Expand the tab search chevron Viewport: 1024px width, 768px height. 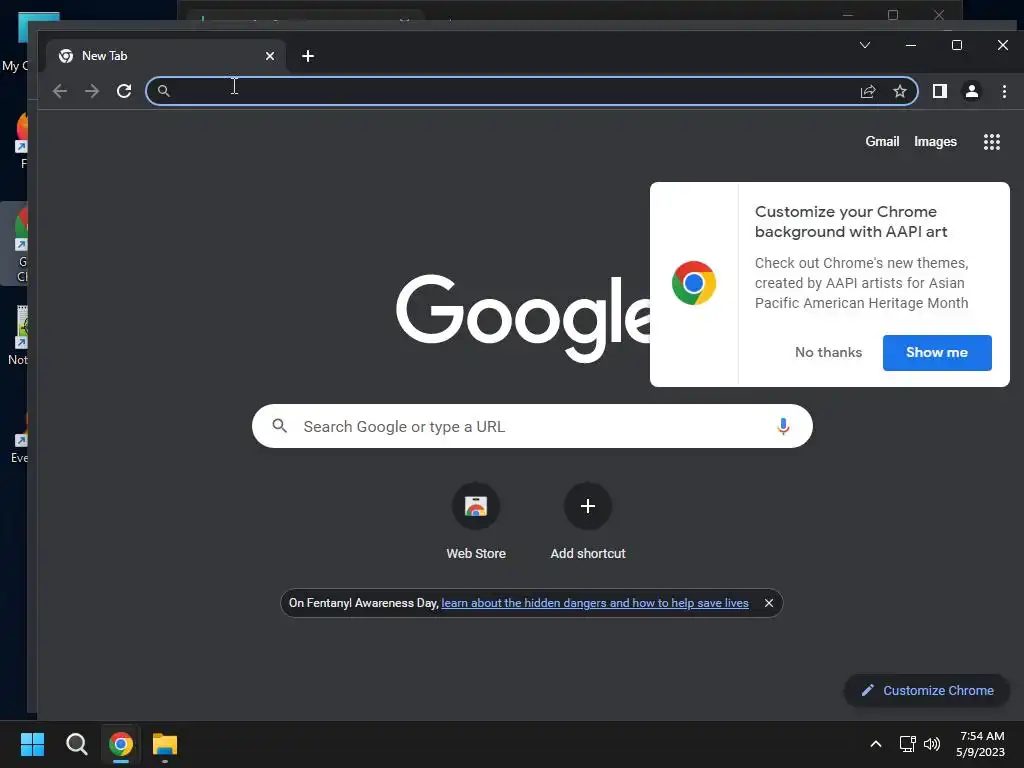coord(865,45)
